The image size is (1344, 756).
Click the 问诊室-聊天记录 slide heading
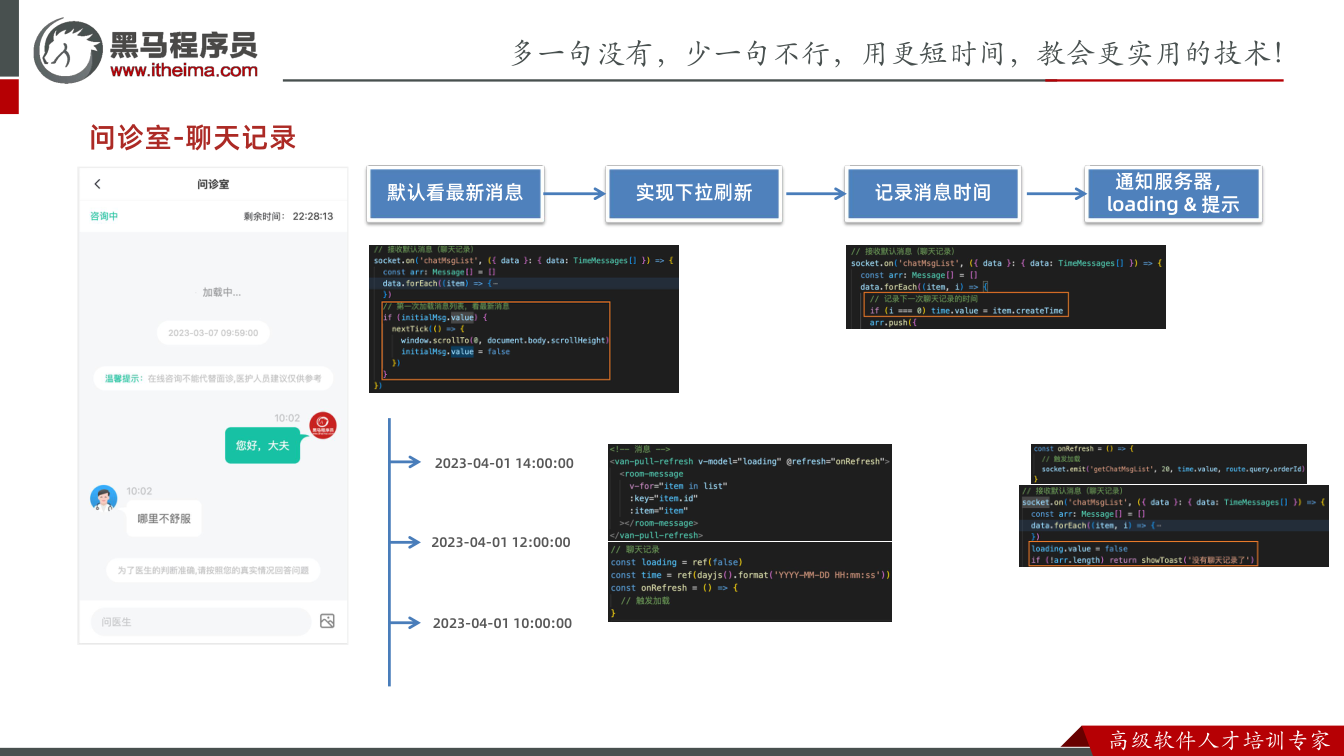click(193, 138)
